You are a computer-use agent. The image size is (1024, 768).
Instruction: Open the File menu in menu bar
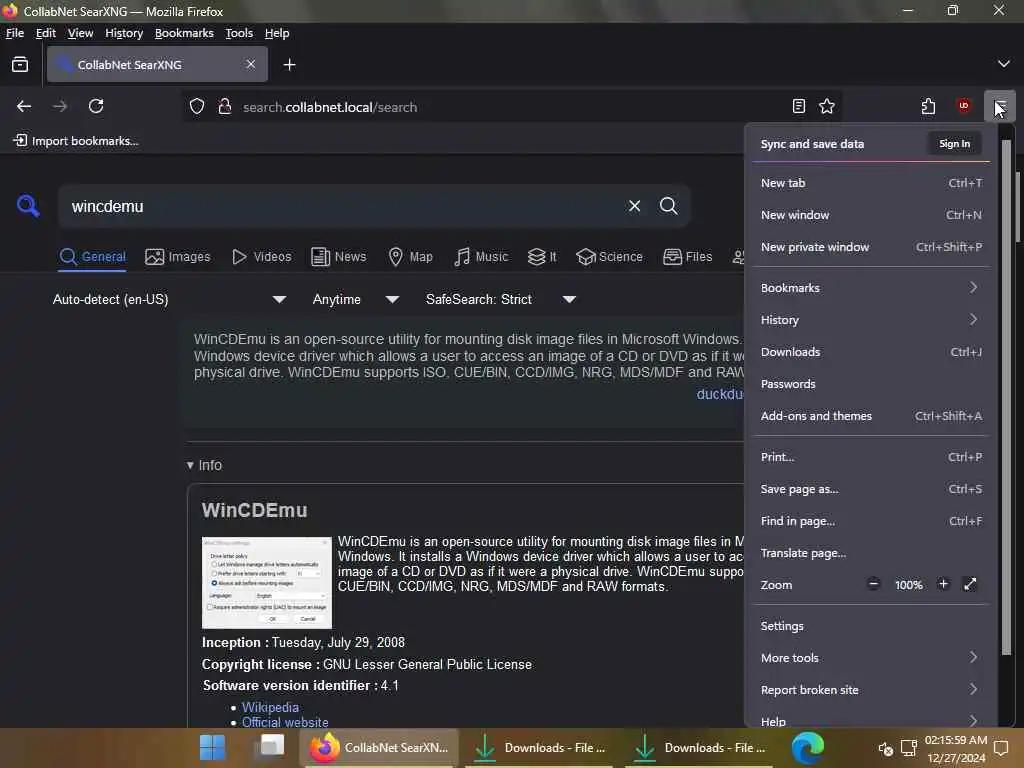(x=14, y=33)
